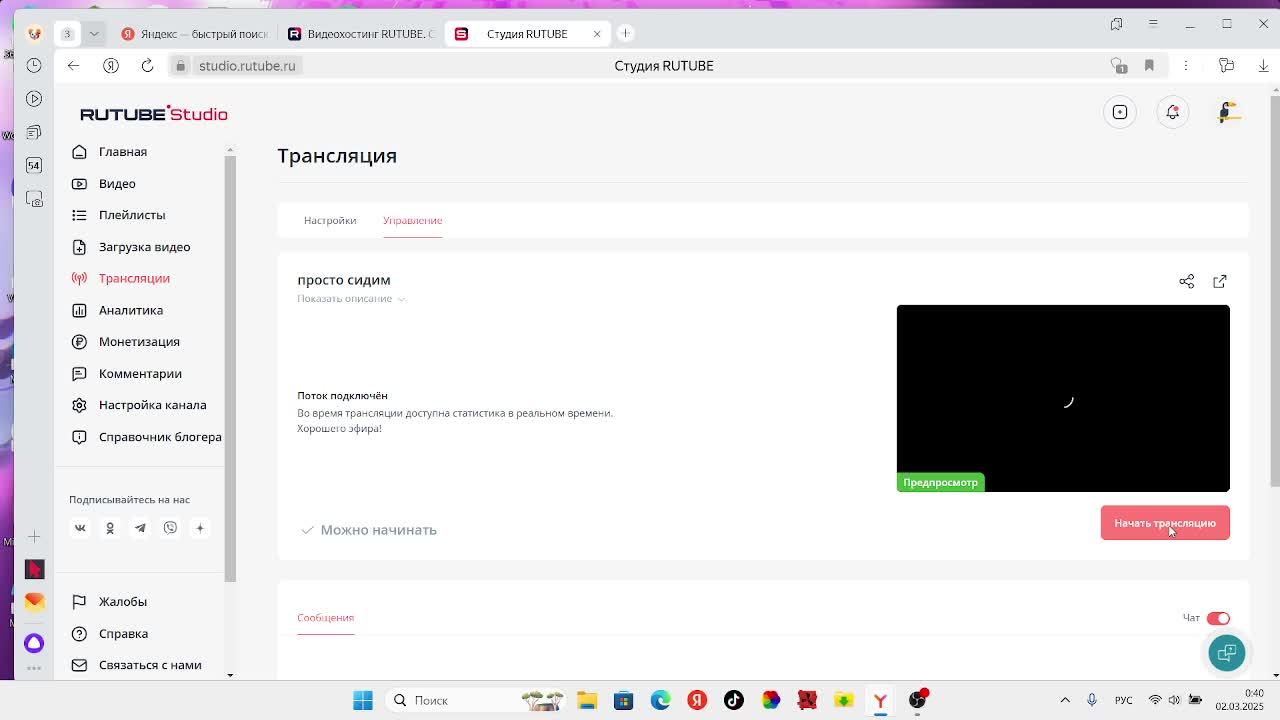The height and width of the screenshot is (720, 1280).
Task: Click the Начать трансляцию button
Action: pos(1165,523)
